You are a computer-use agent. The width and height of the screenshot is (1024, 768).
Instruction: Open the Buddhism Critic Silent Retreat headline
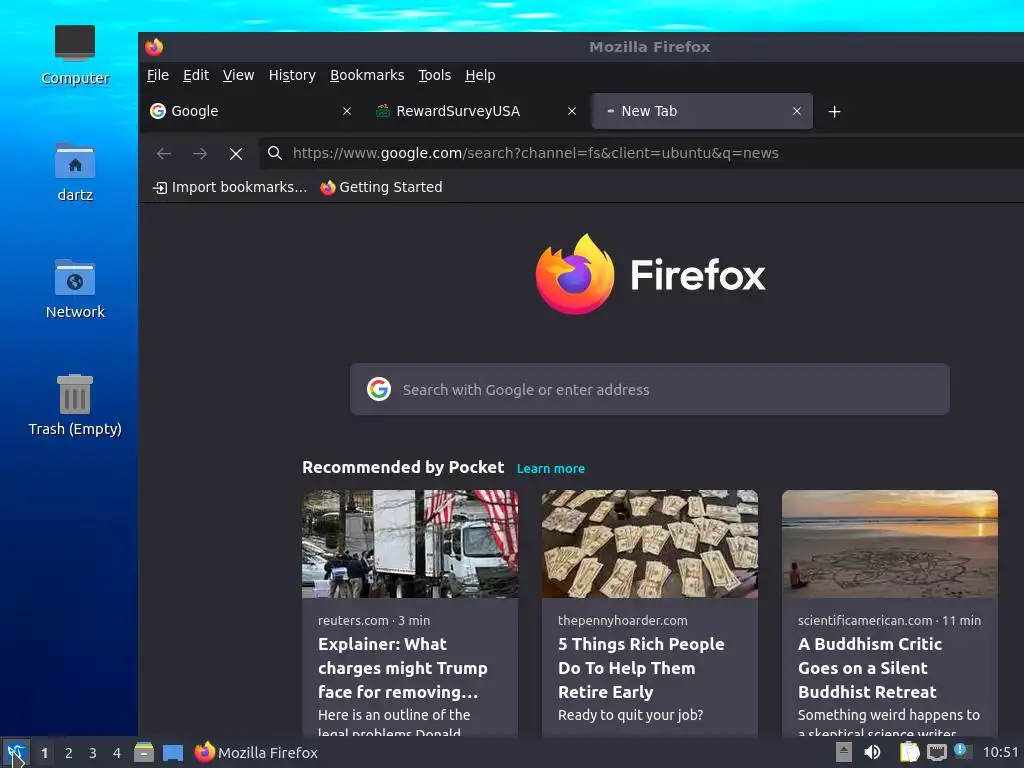[870, 668]
